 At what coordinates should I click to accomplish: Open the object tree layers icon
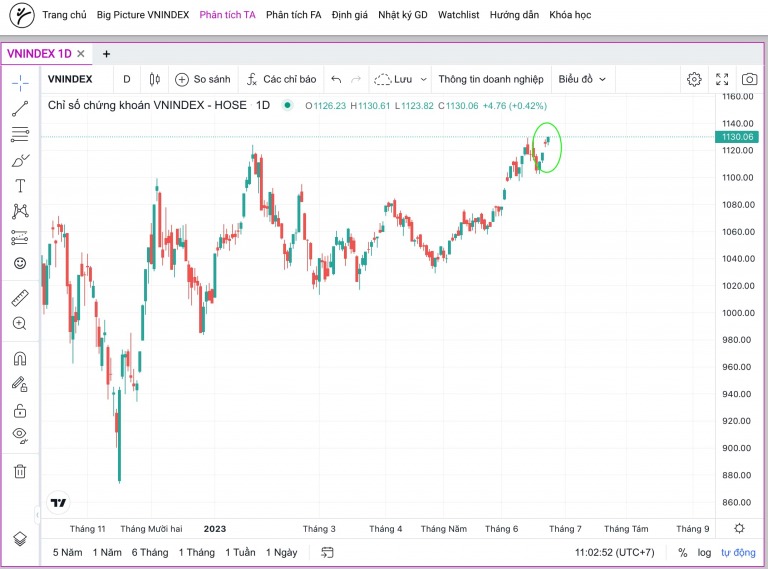point(20,539)
